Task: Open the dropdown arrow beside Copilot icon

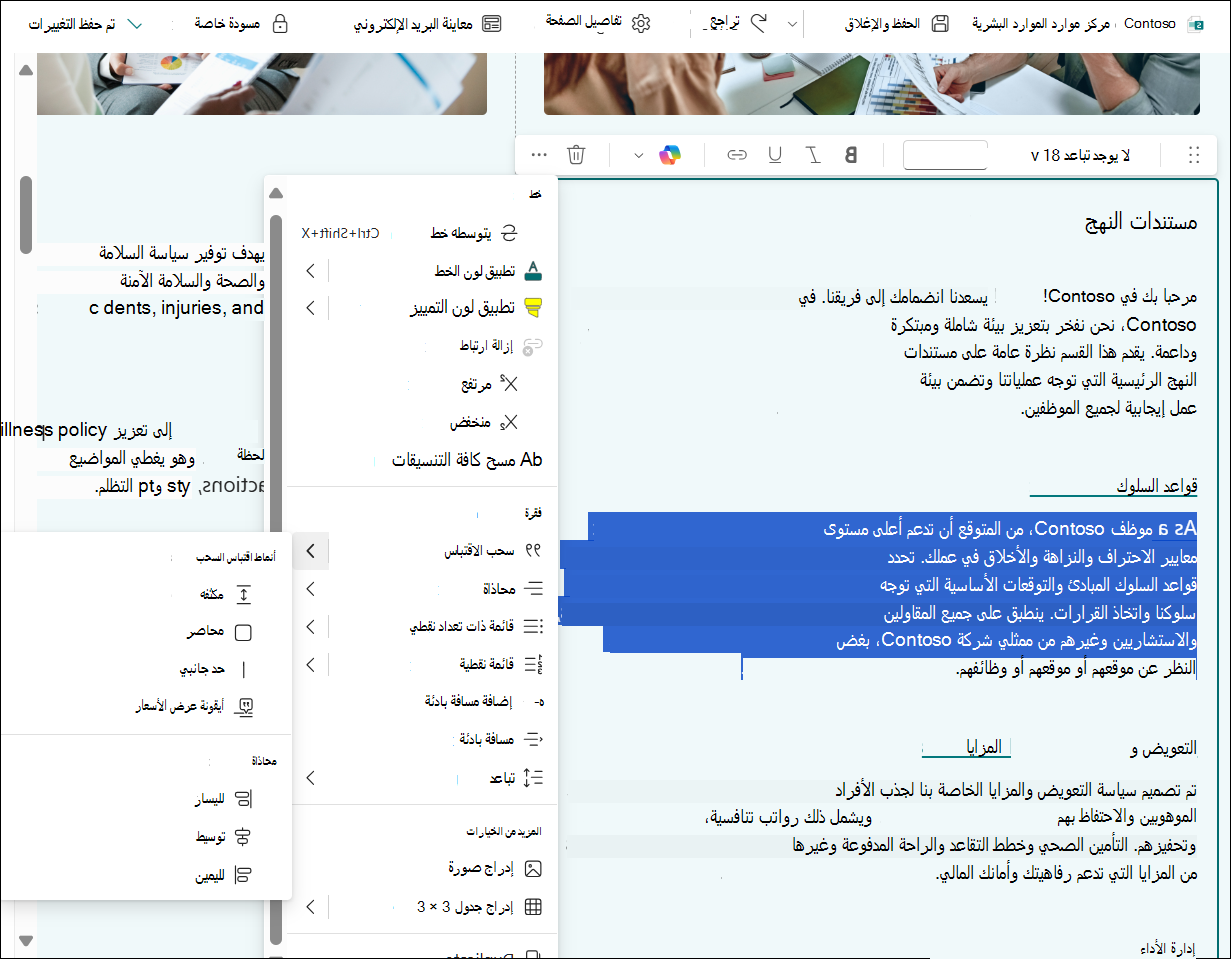Action: (639, 155)
